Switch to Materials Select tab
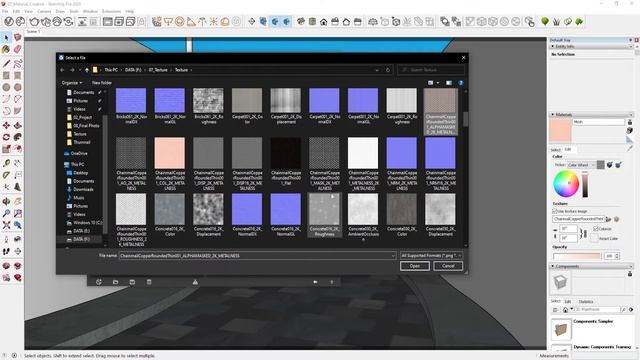Image resolution: width=640 pixels, height=360 pixels. [x=556, y=150]
